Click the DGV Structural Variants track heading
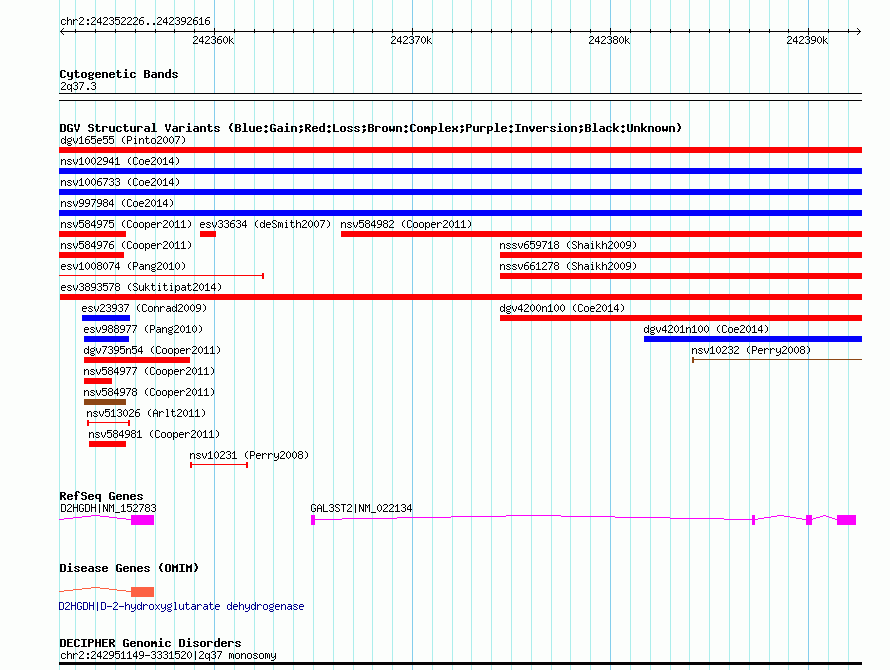Image resolution: width=890 pixels, height=670 pixels. click(371, 128)
